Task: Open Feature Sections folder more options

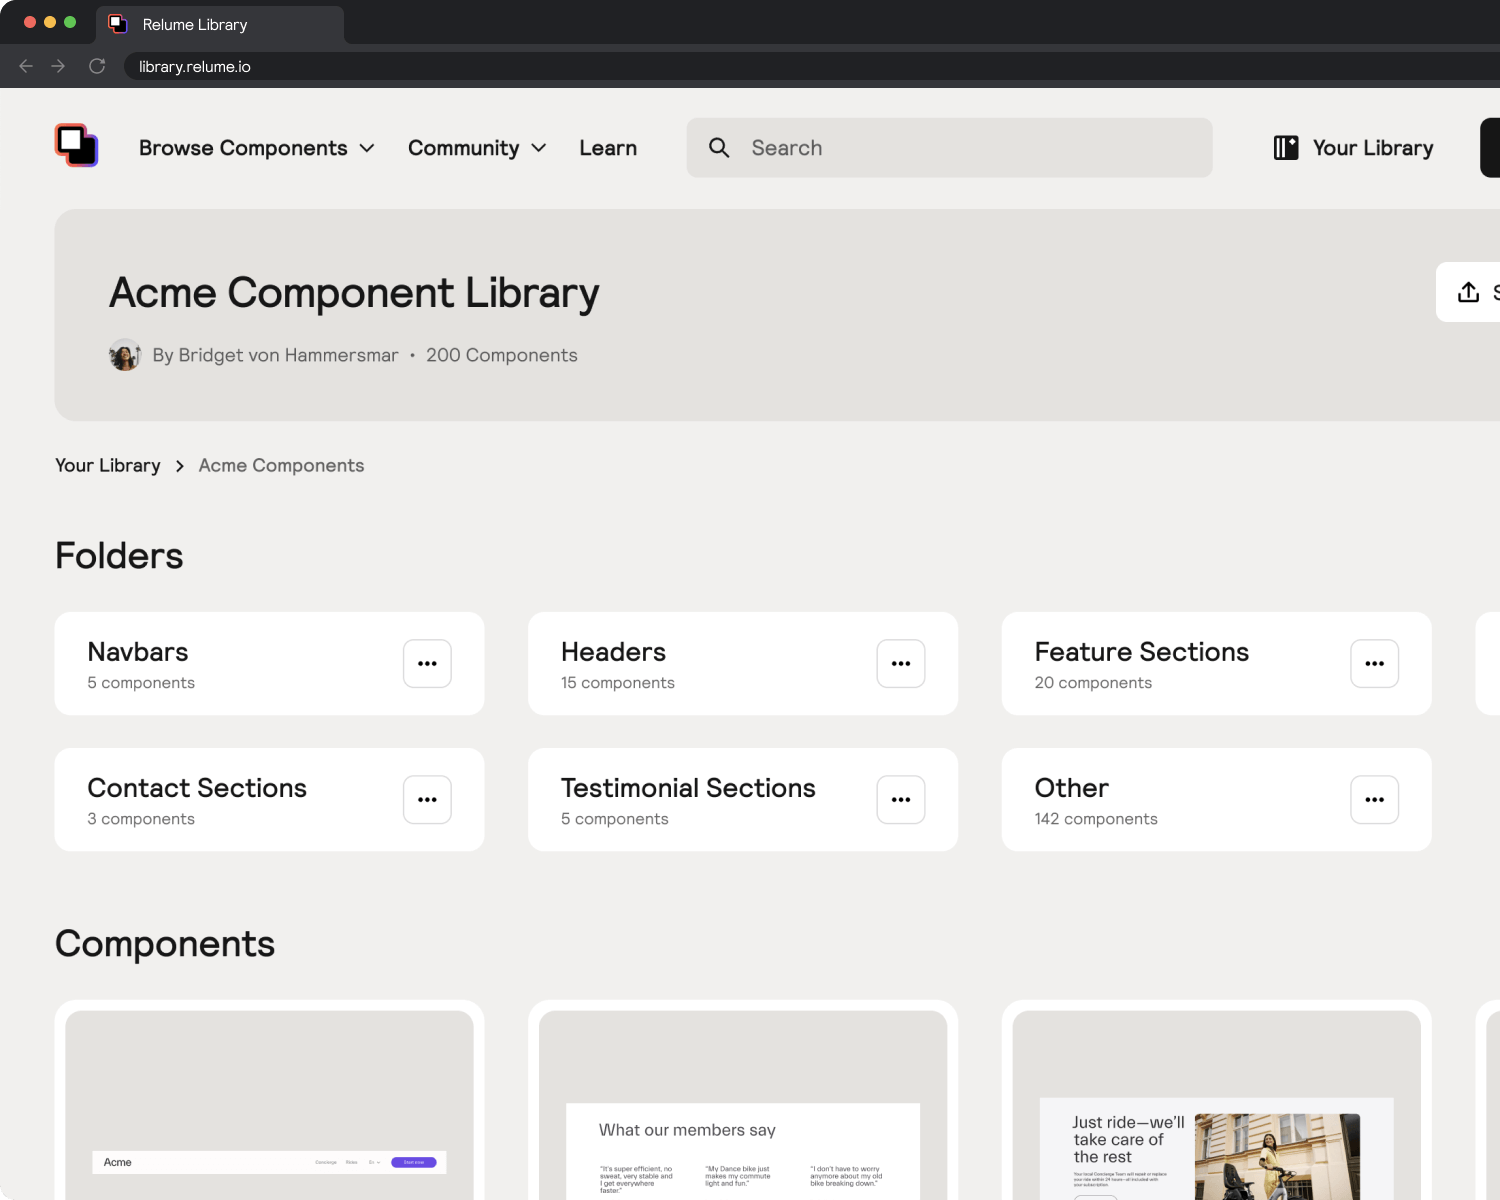Action: tap(1374, 664)
